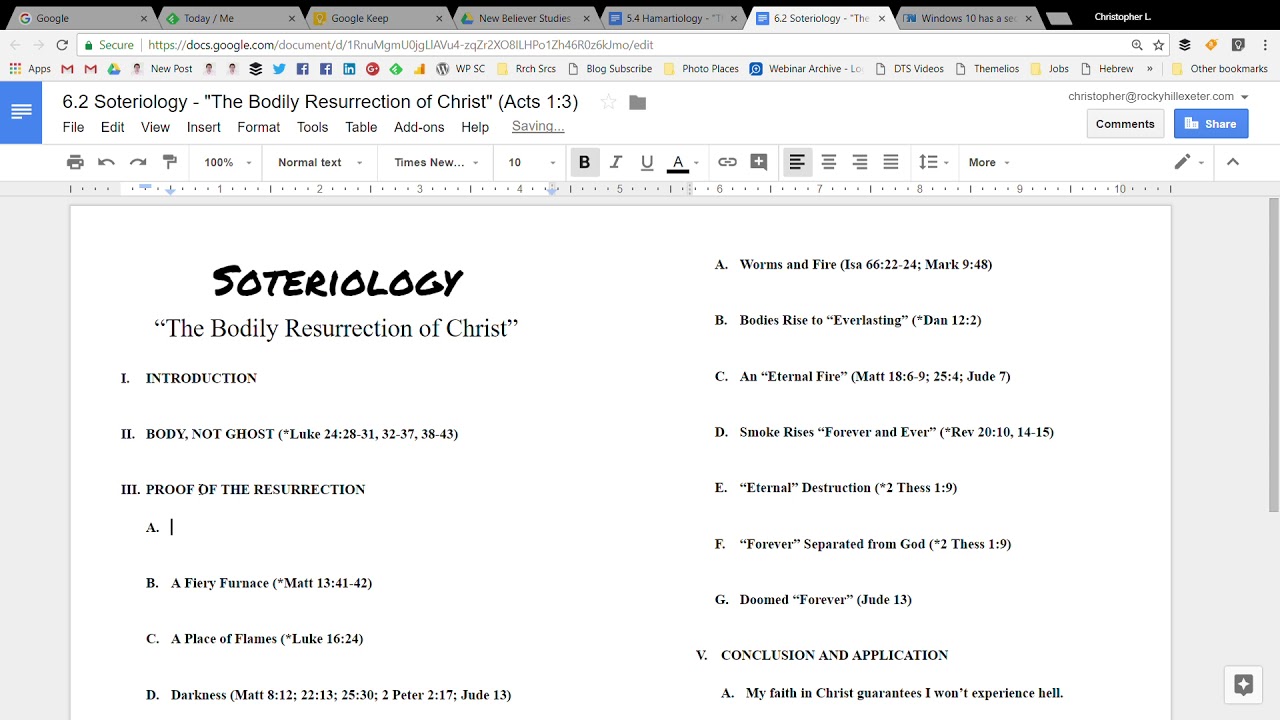Bookmark this page with star icon

1159,45
